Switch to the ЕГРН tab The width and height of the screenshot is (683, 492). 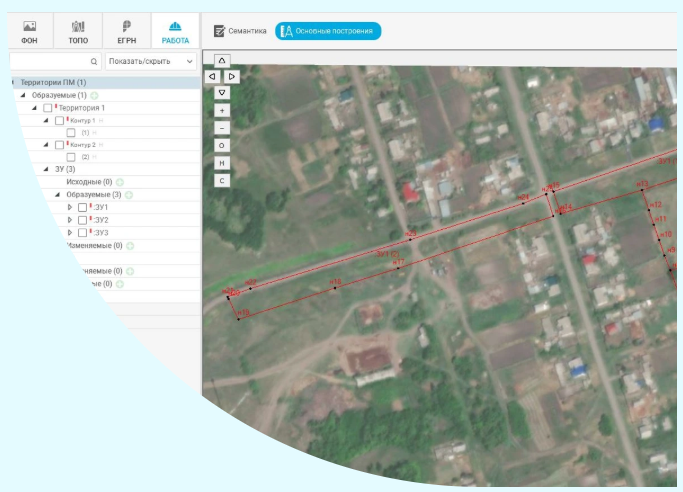126,32
